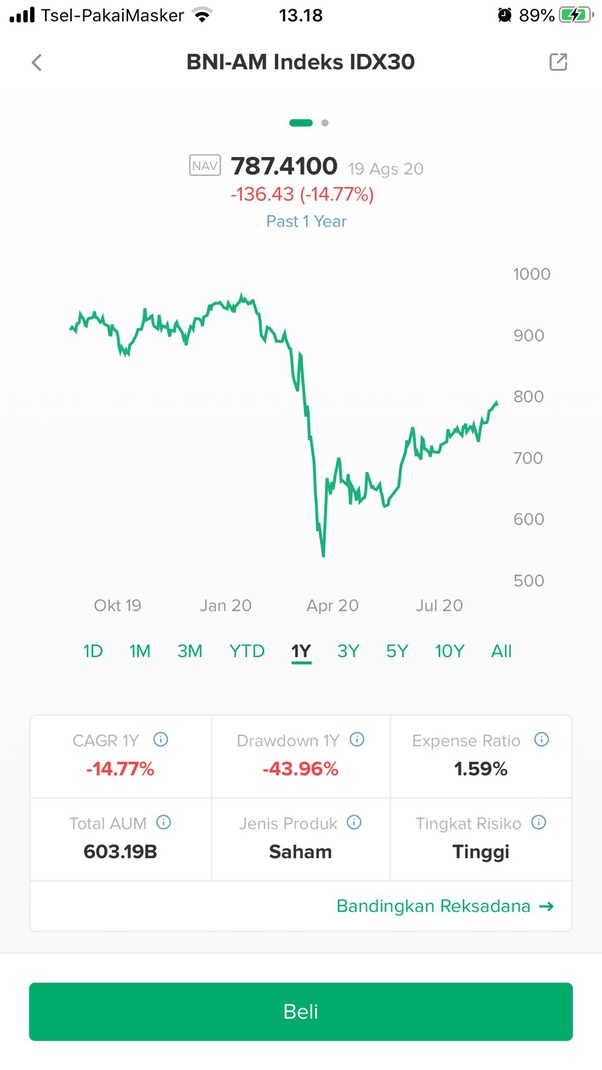The width and height of the screenshot is (602, 1070).
Task: Open the Drawdown 1Y info tooltip
Action: click(357, 739)
